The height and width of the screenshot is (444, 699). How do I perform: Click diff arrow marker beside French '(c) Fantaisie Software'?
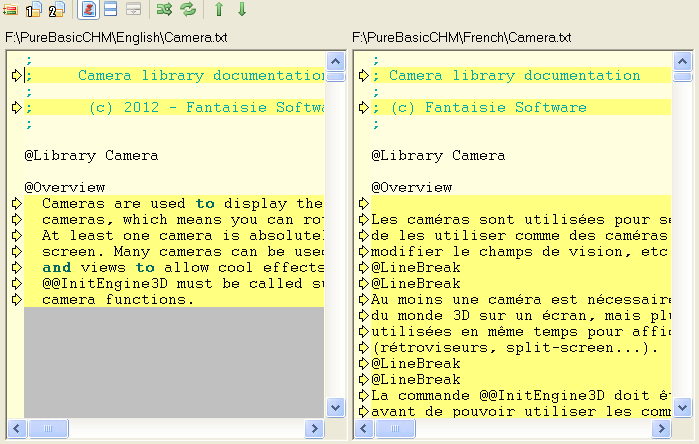pos(363,108)
